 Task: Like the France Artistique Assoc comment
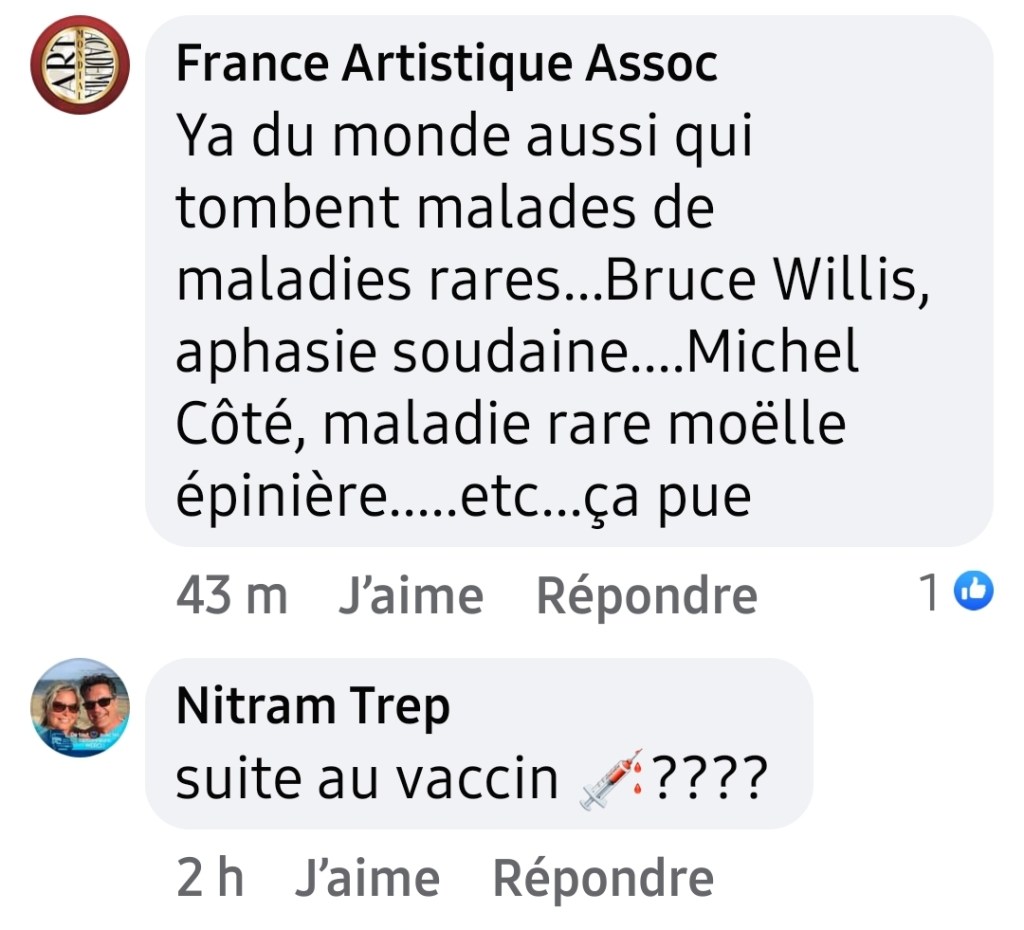pos(410,597)
